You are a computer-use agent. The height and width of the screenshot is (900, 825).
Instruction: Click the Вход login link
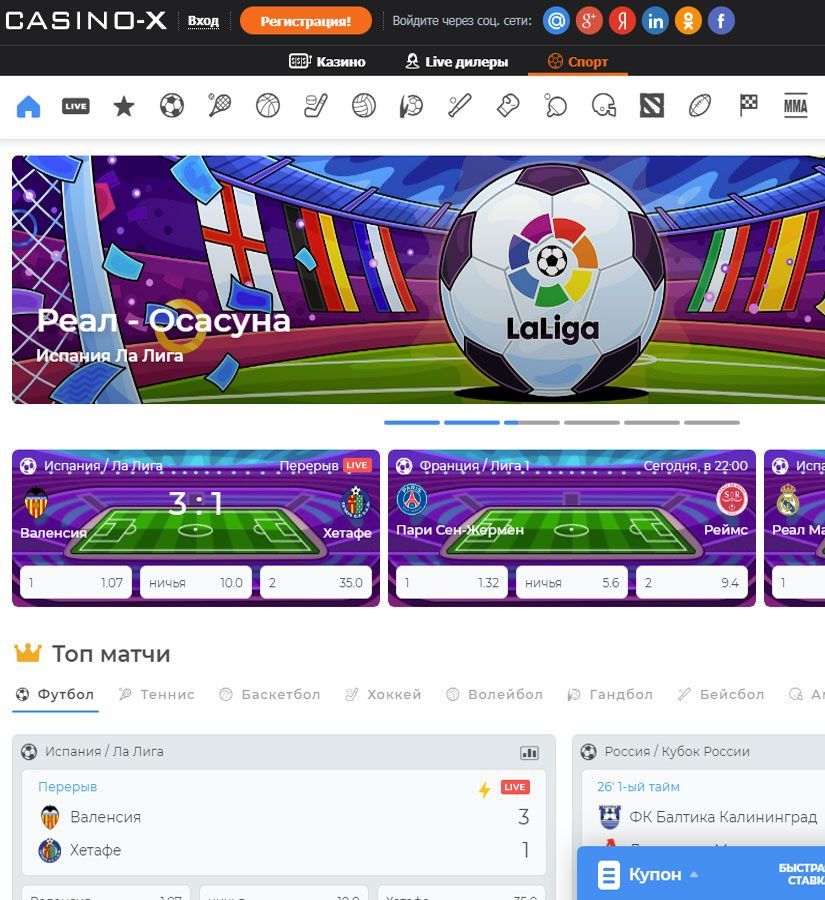pyautogui.click(x=203, y=20)
